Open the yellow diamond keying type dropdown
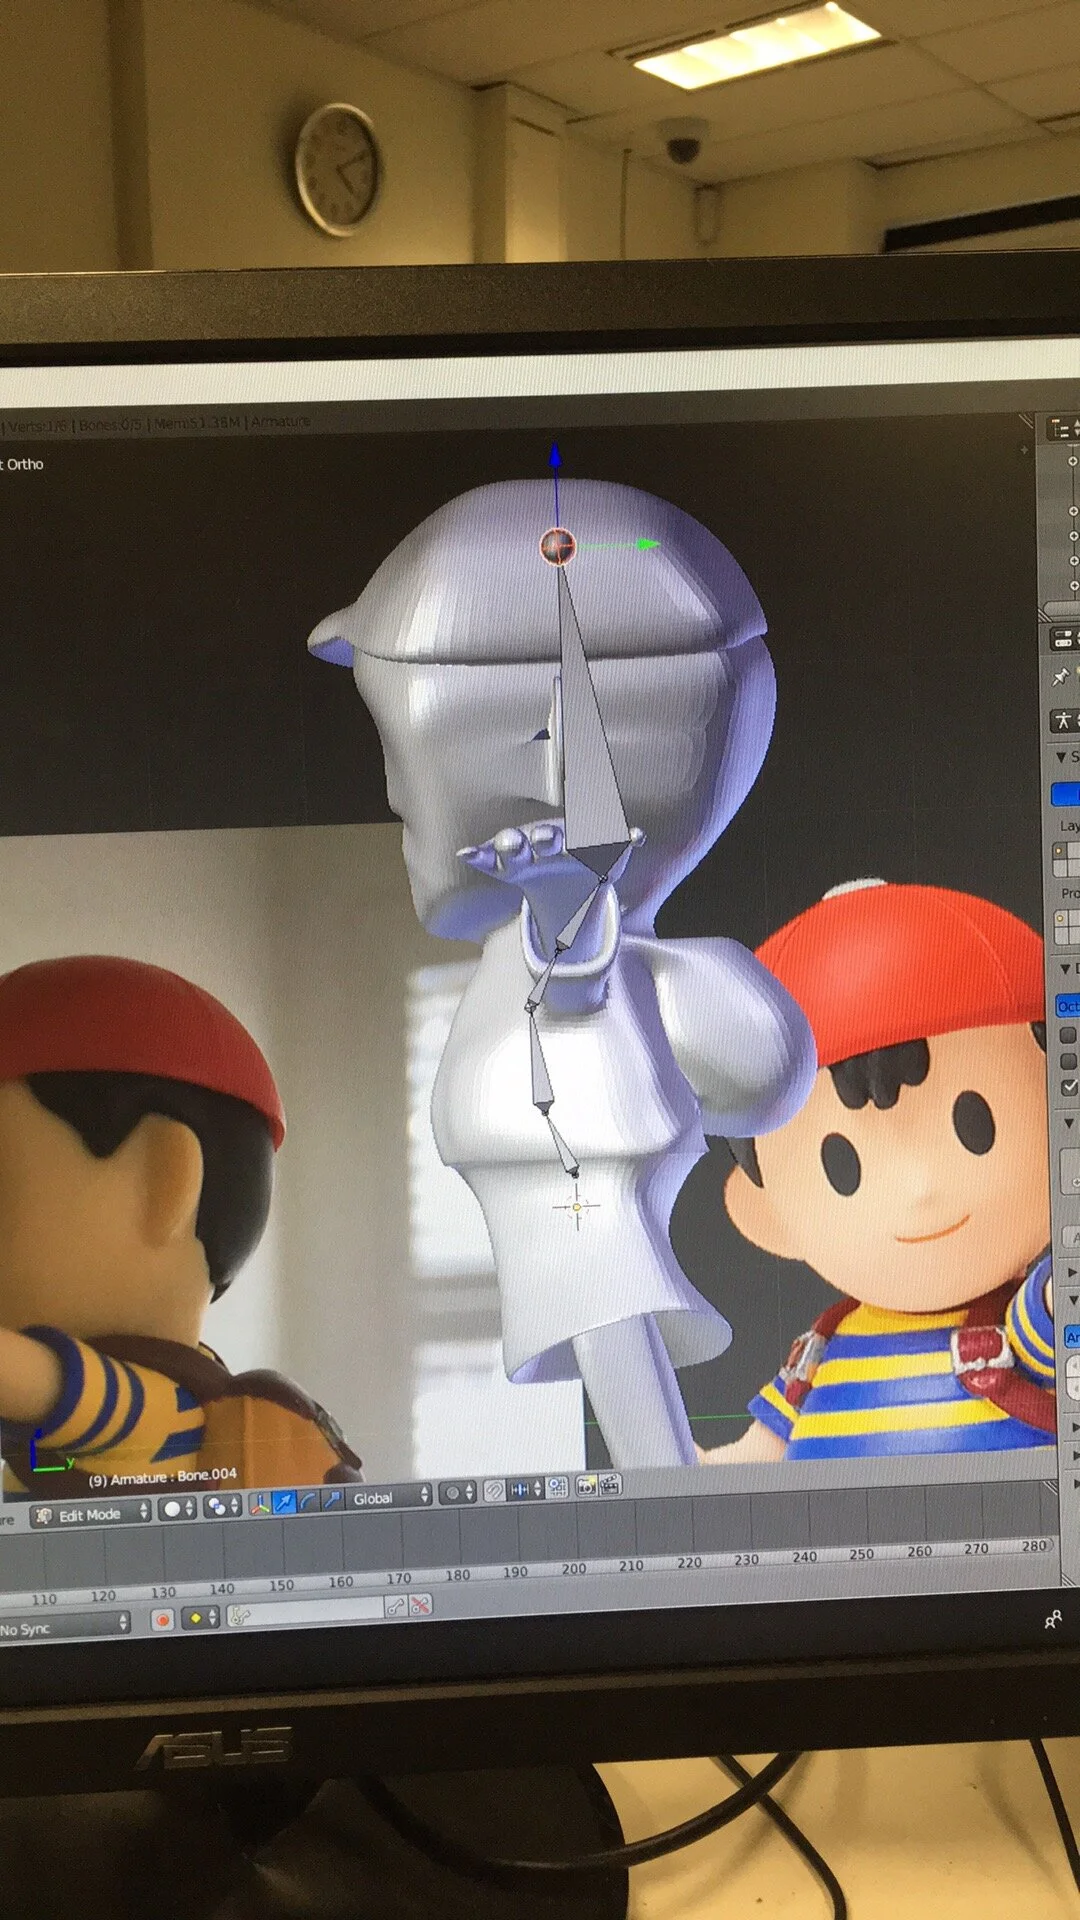 (200, 1617)
